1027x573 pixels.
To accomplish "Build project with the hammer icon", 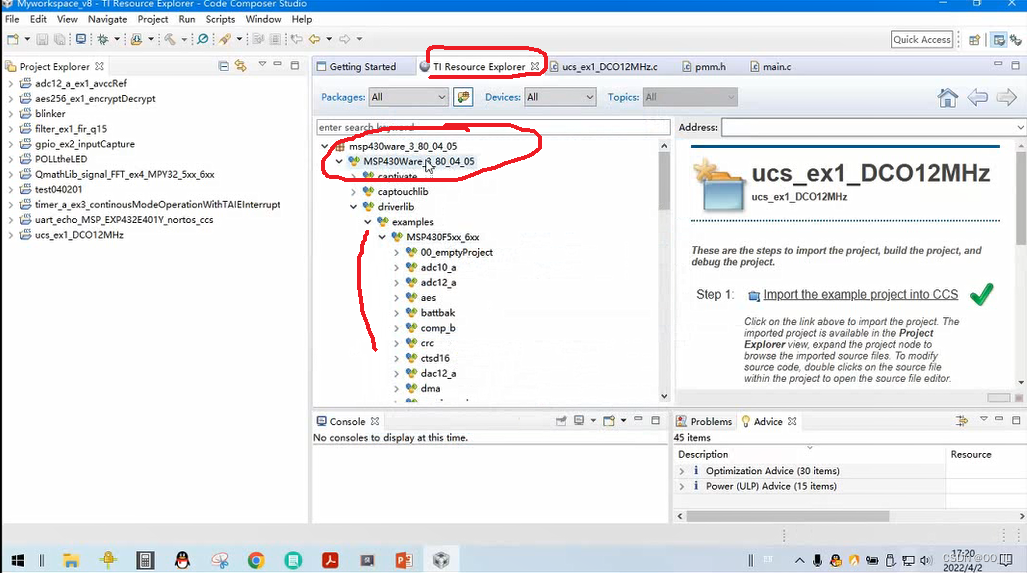I will 170,39.
